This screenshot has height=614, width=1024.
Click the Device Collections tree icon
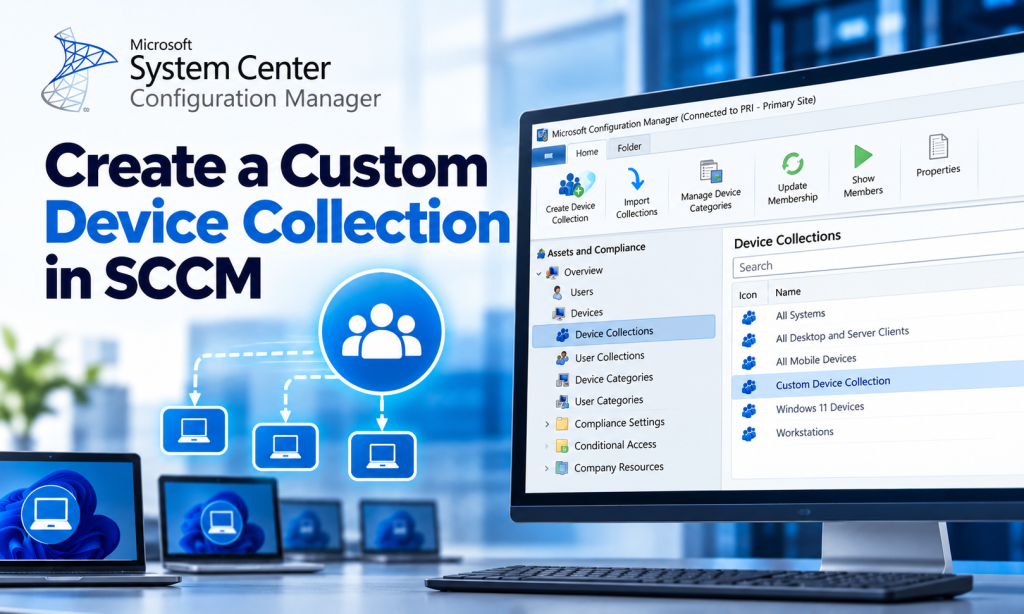[562, 335]
